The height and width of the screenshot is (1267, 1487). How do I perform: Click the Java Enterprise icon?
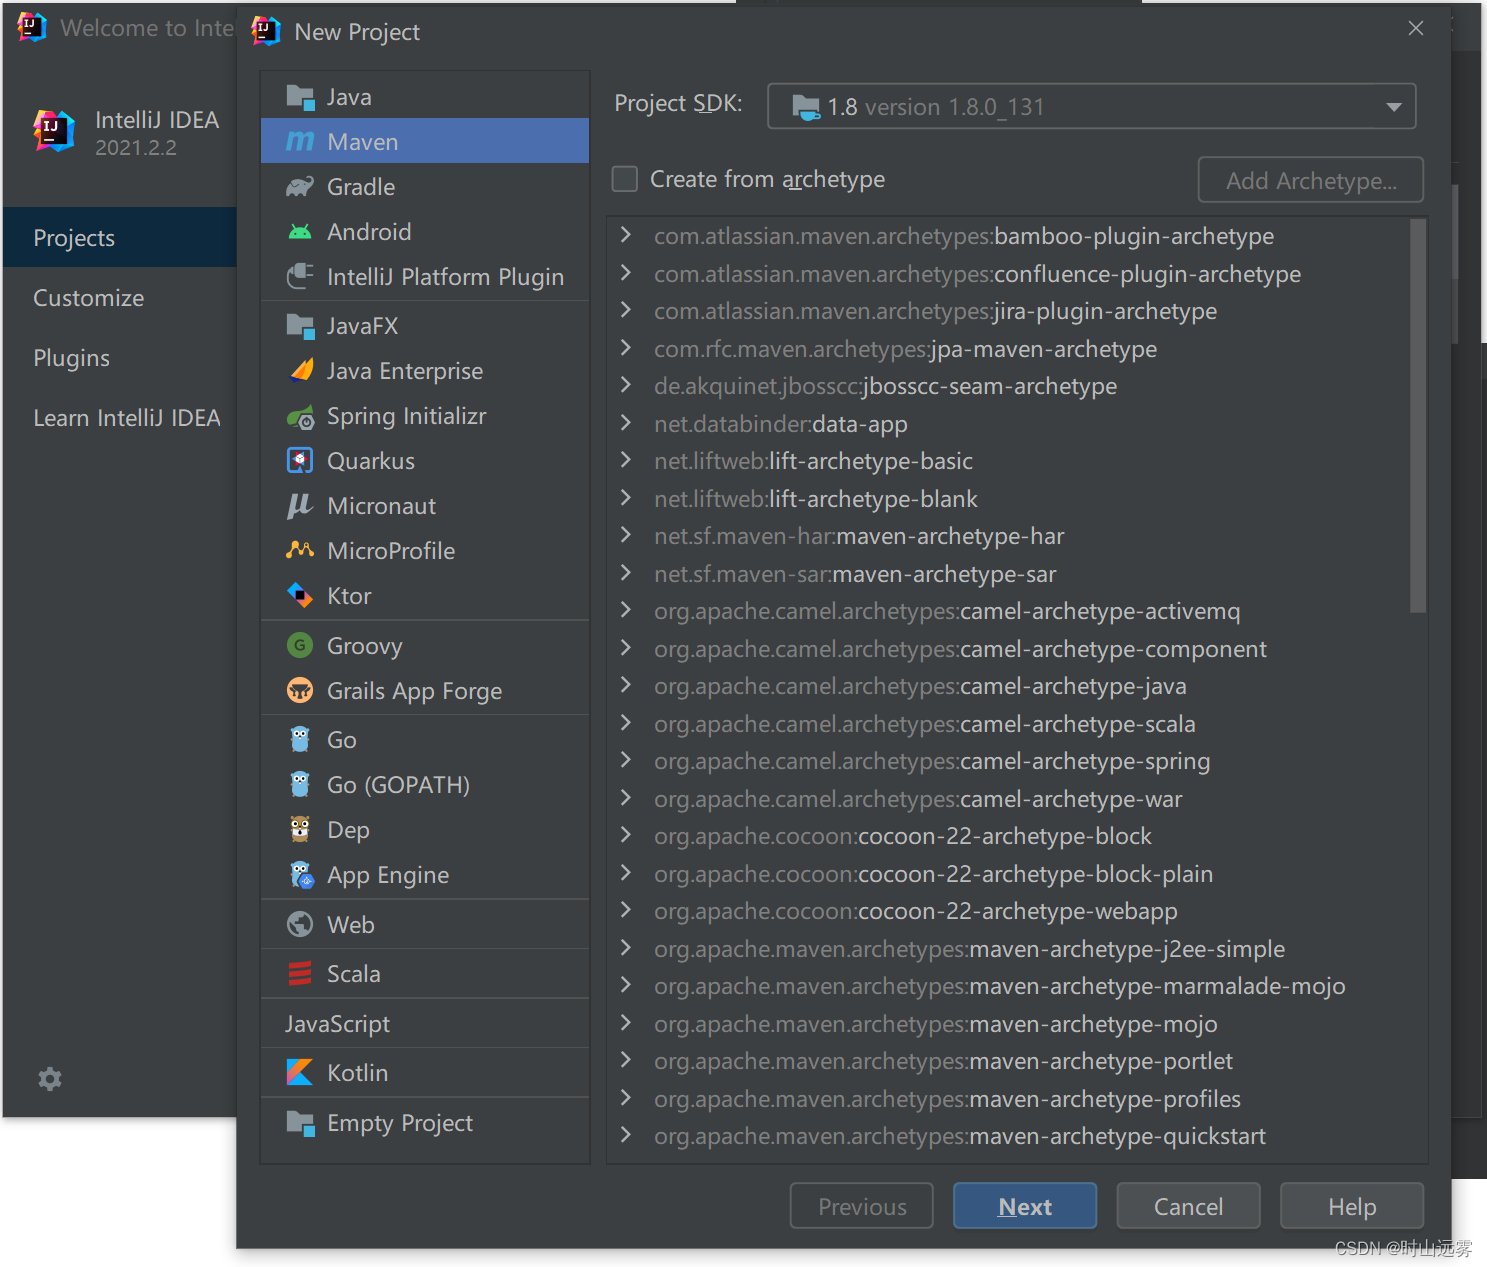[x=300, y=371]
